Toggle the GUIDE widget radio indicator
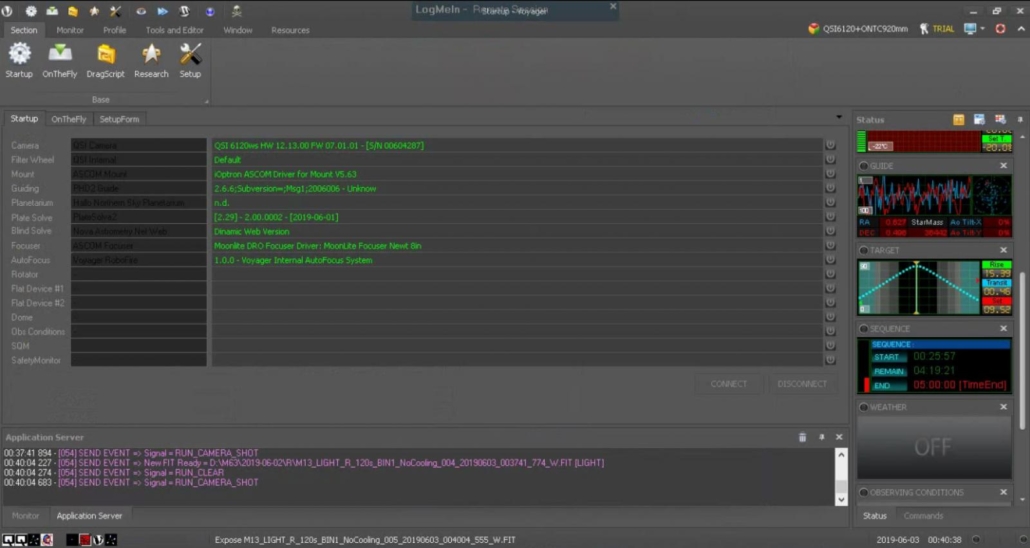This screenshot has width=1030, height=548. click(863, 166)
